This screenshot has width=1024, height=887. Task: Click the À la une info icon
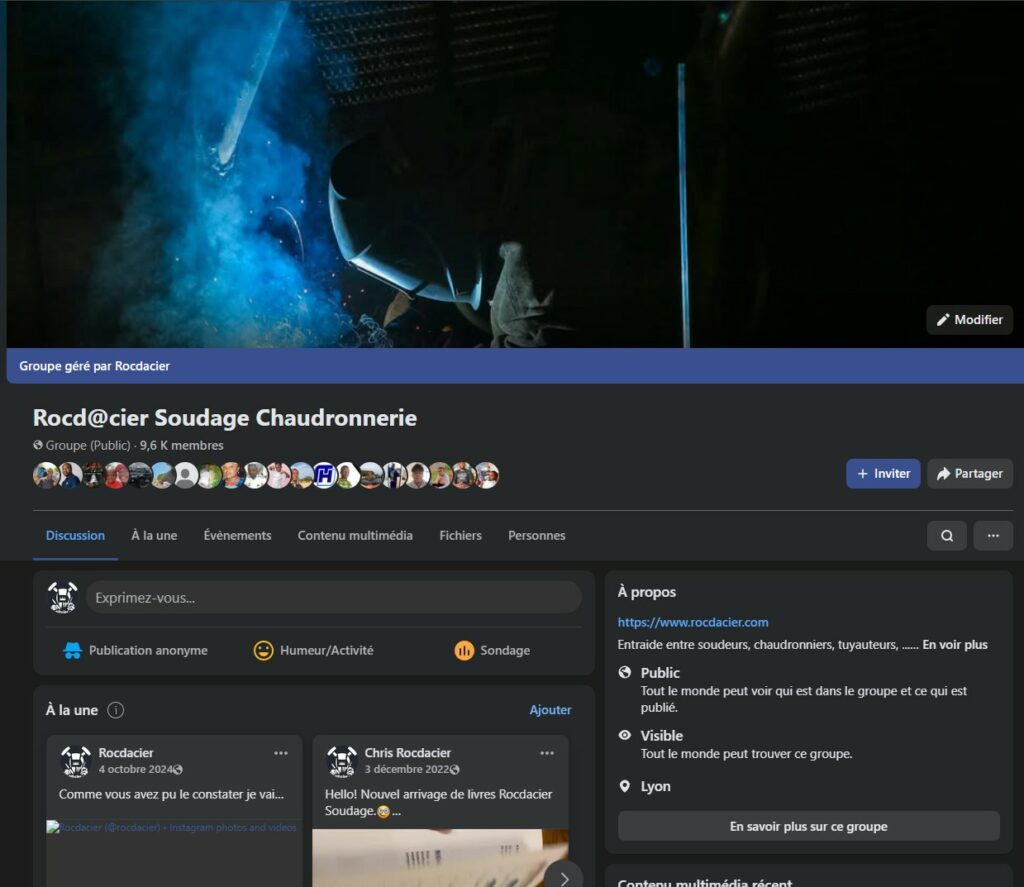(x=116, y=710)
